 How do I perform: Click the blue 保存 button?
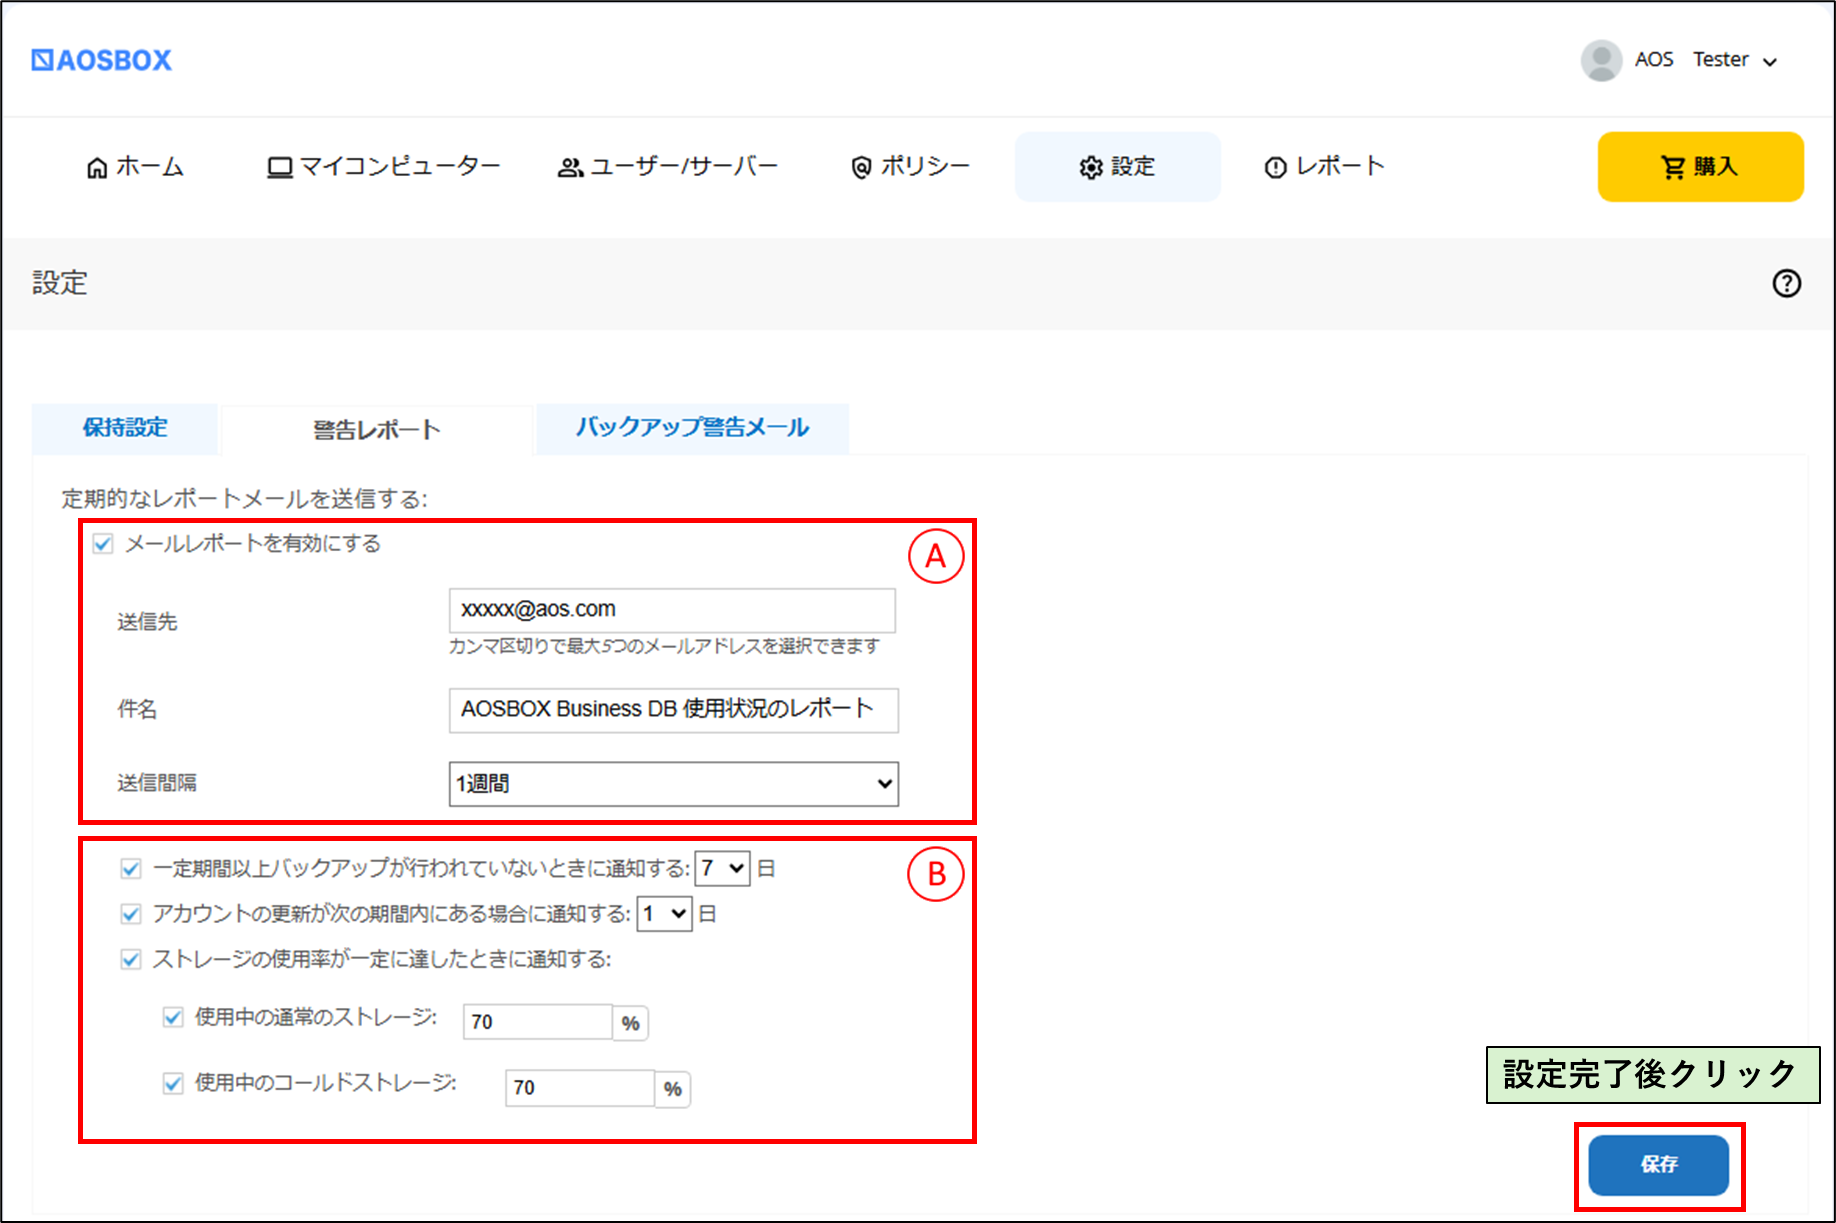pos(1658,1165)
